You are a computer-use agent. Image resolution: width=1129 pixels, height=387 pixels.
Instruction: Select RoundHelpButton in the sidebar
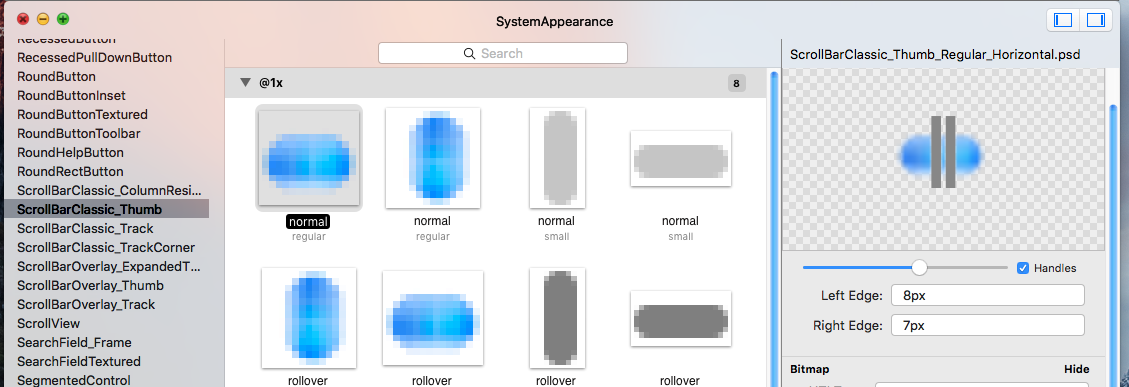(x=70, y=153)
